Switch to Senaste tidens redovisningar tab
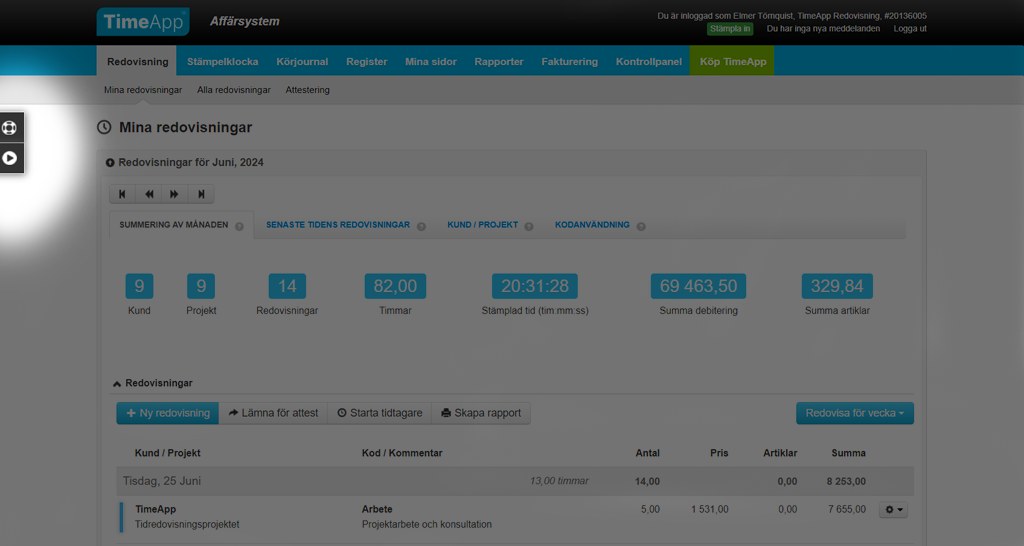The image size is (1024, 546). point(338,225)
